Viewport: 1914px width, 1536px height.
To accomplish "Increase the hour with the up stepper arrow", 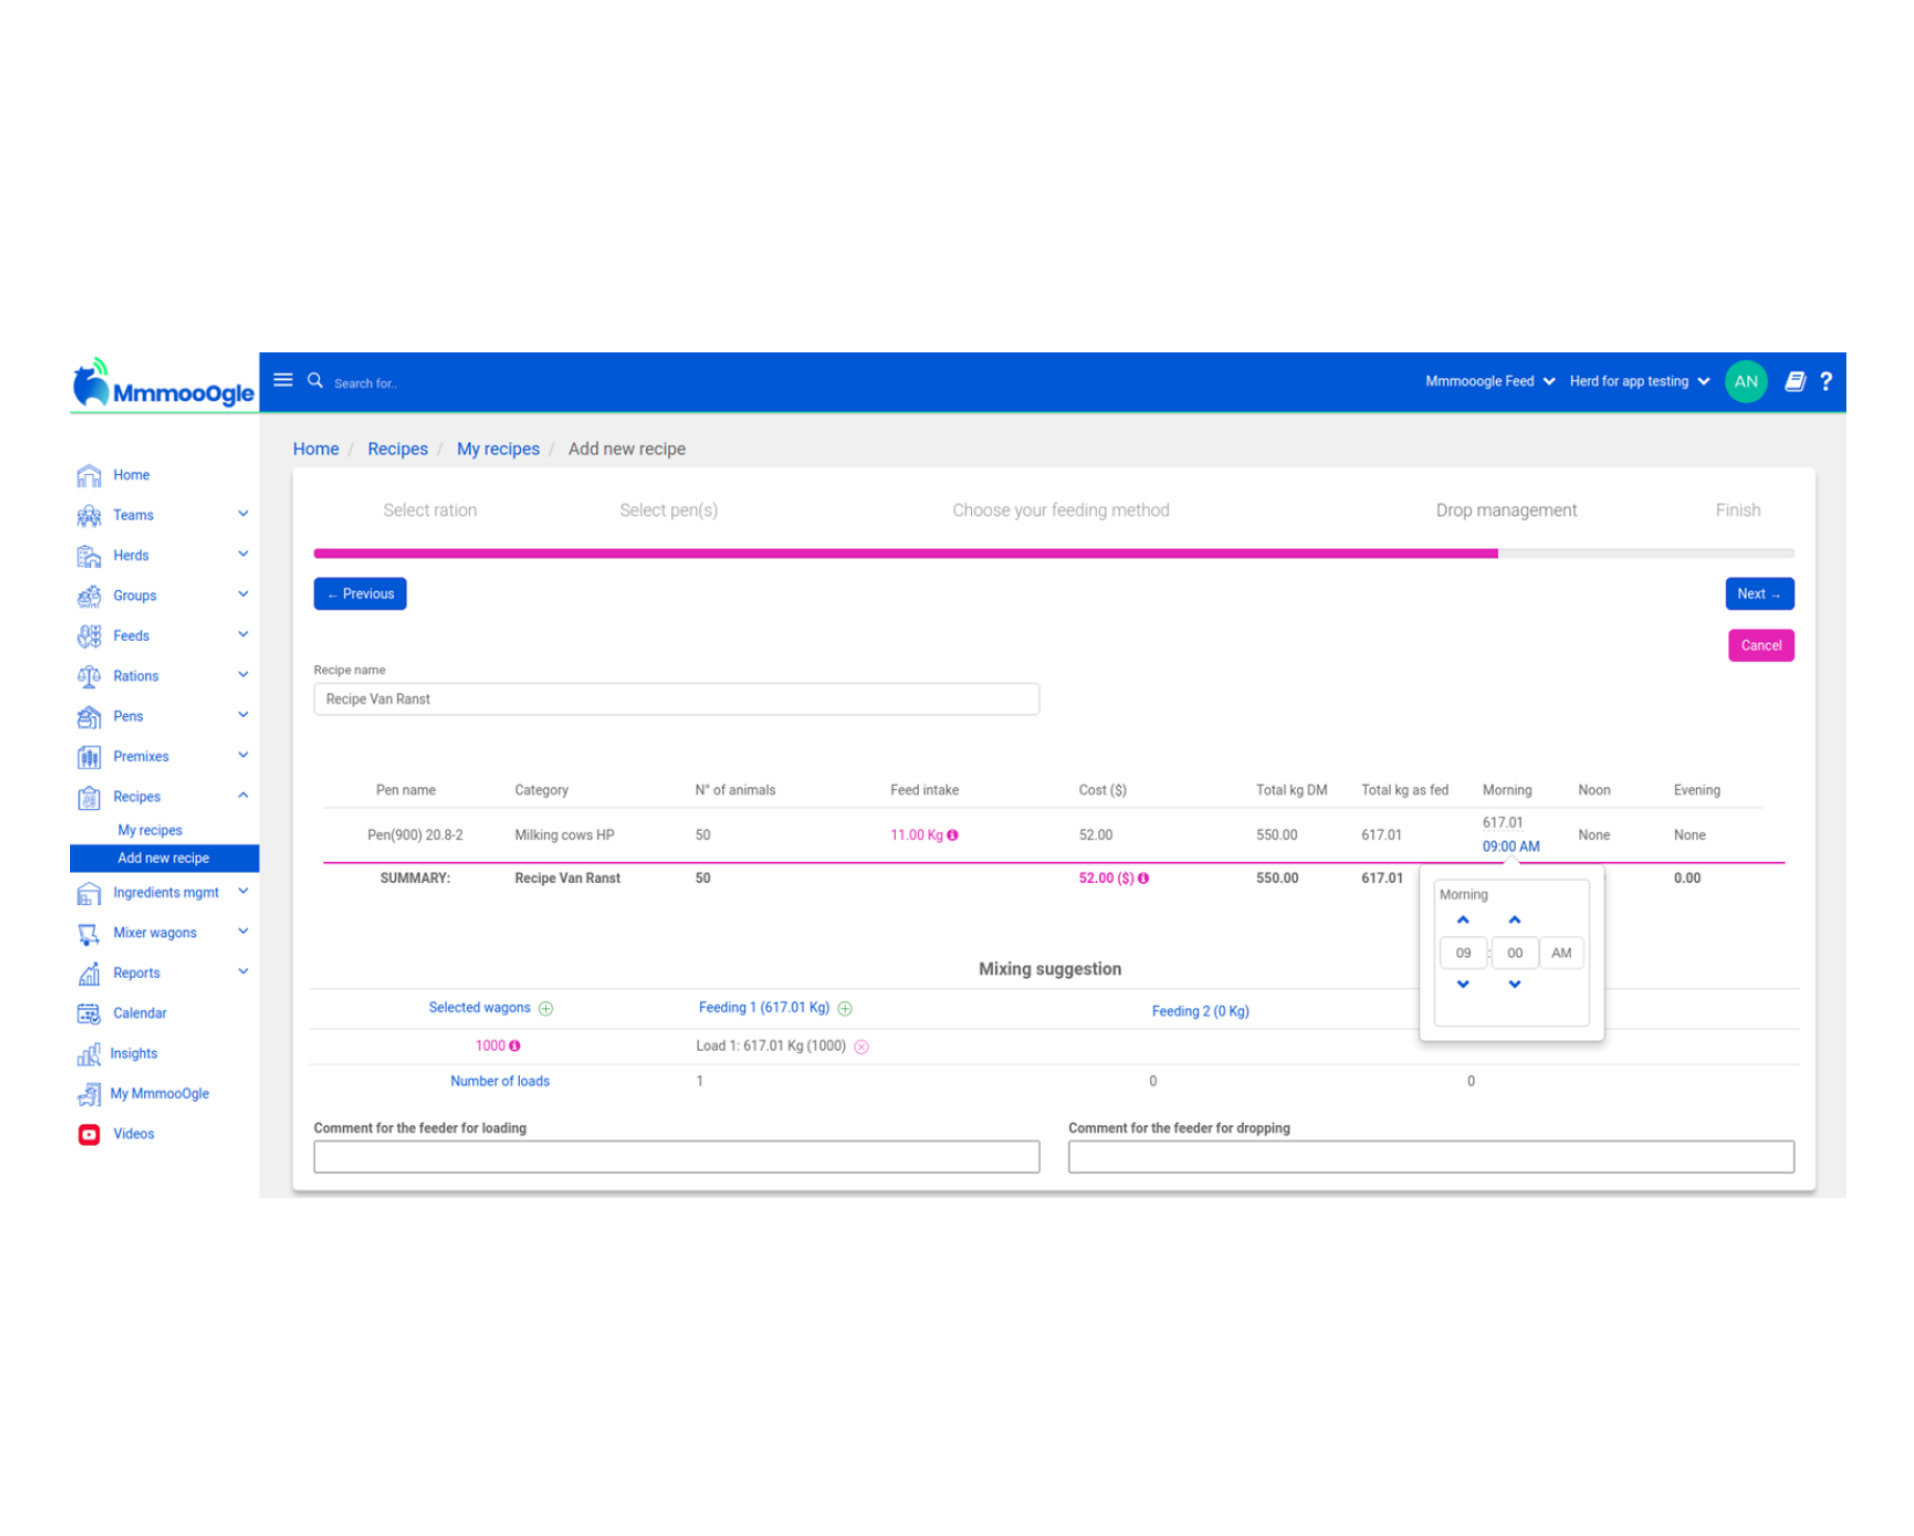I will [1463, 919].
